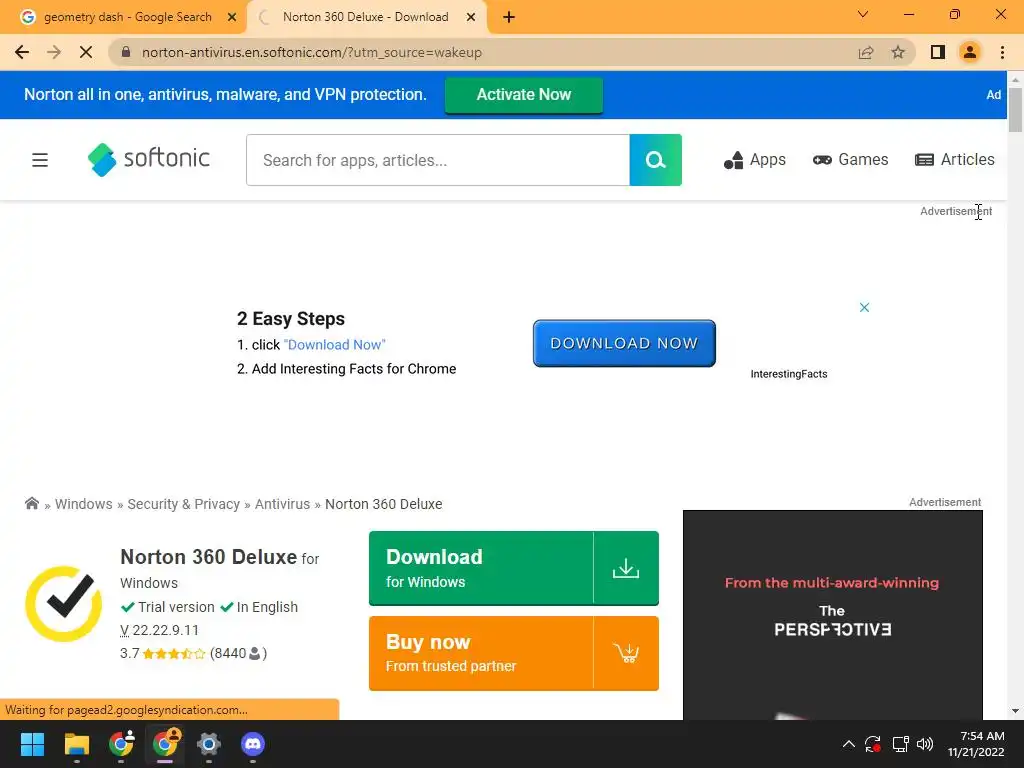Image resolution: width=1024 pixels, height=768 pixels.
Task: Click The Perspective advertisement
Action: [x=833, y=615]
